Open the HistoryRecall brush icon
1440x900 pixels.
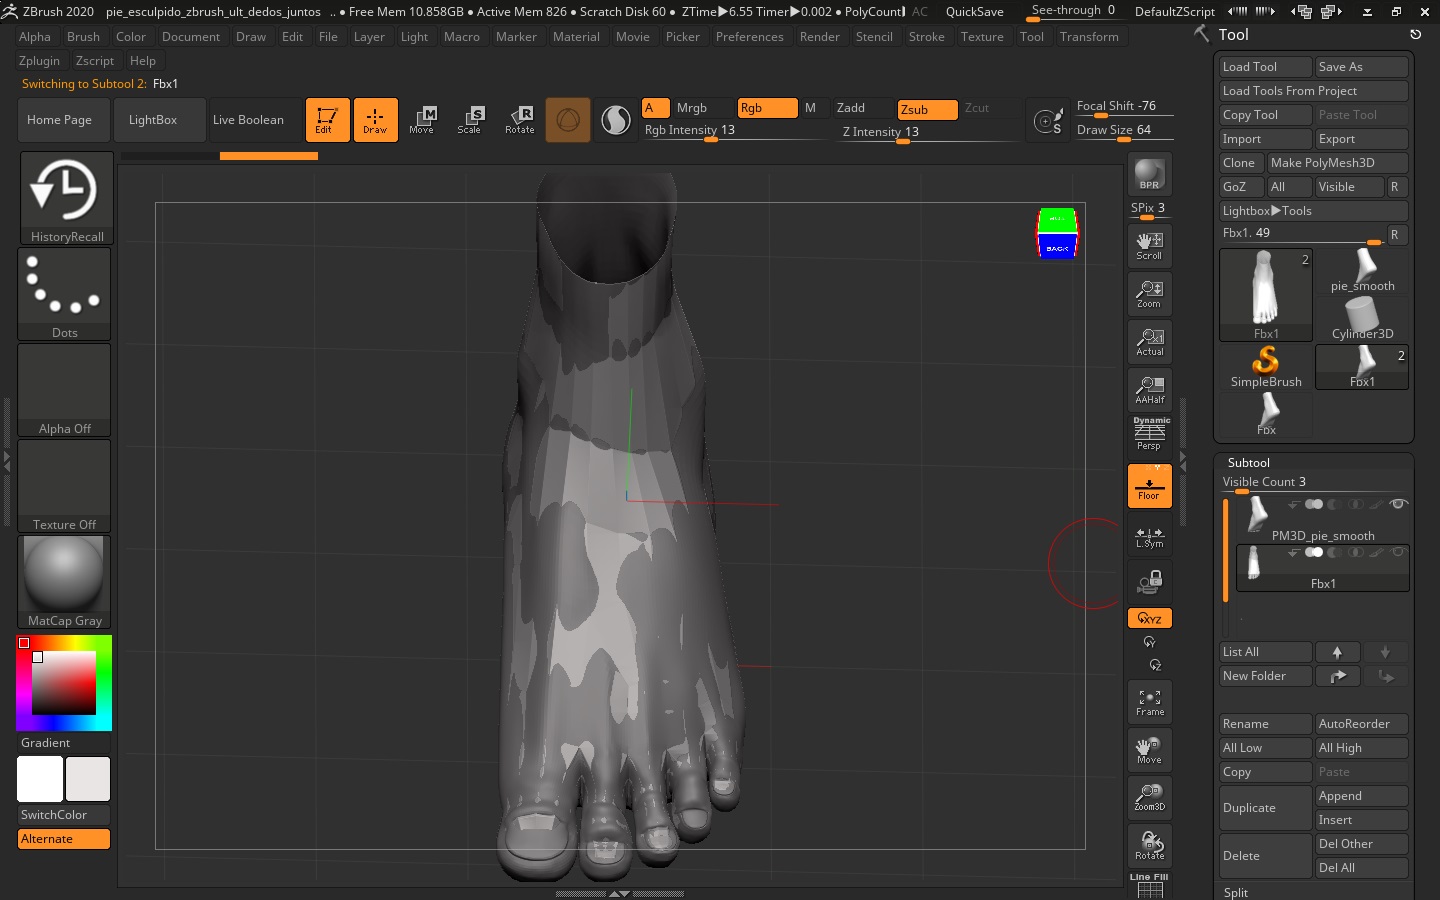tap(66, 197)
